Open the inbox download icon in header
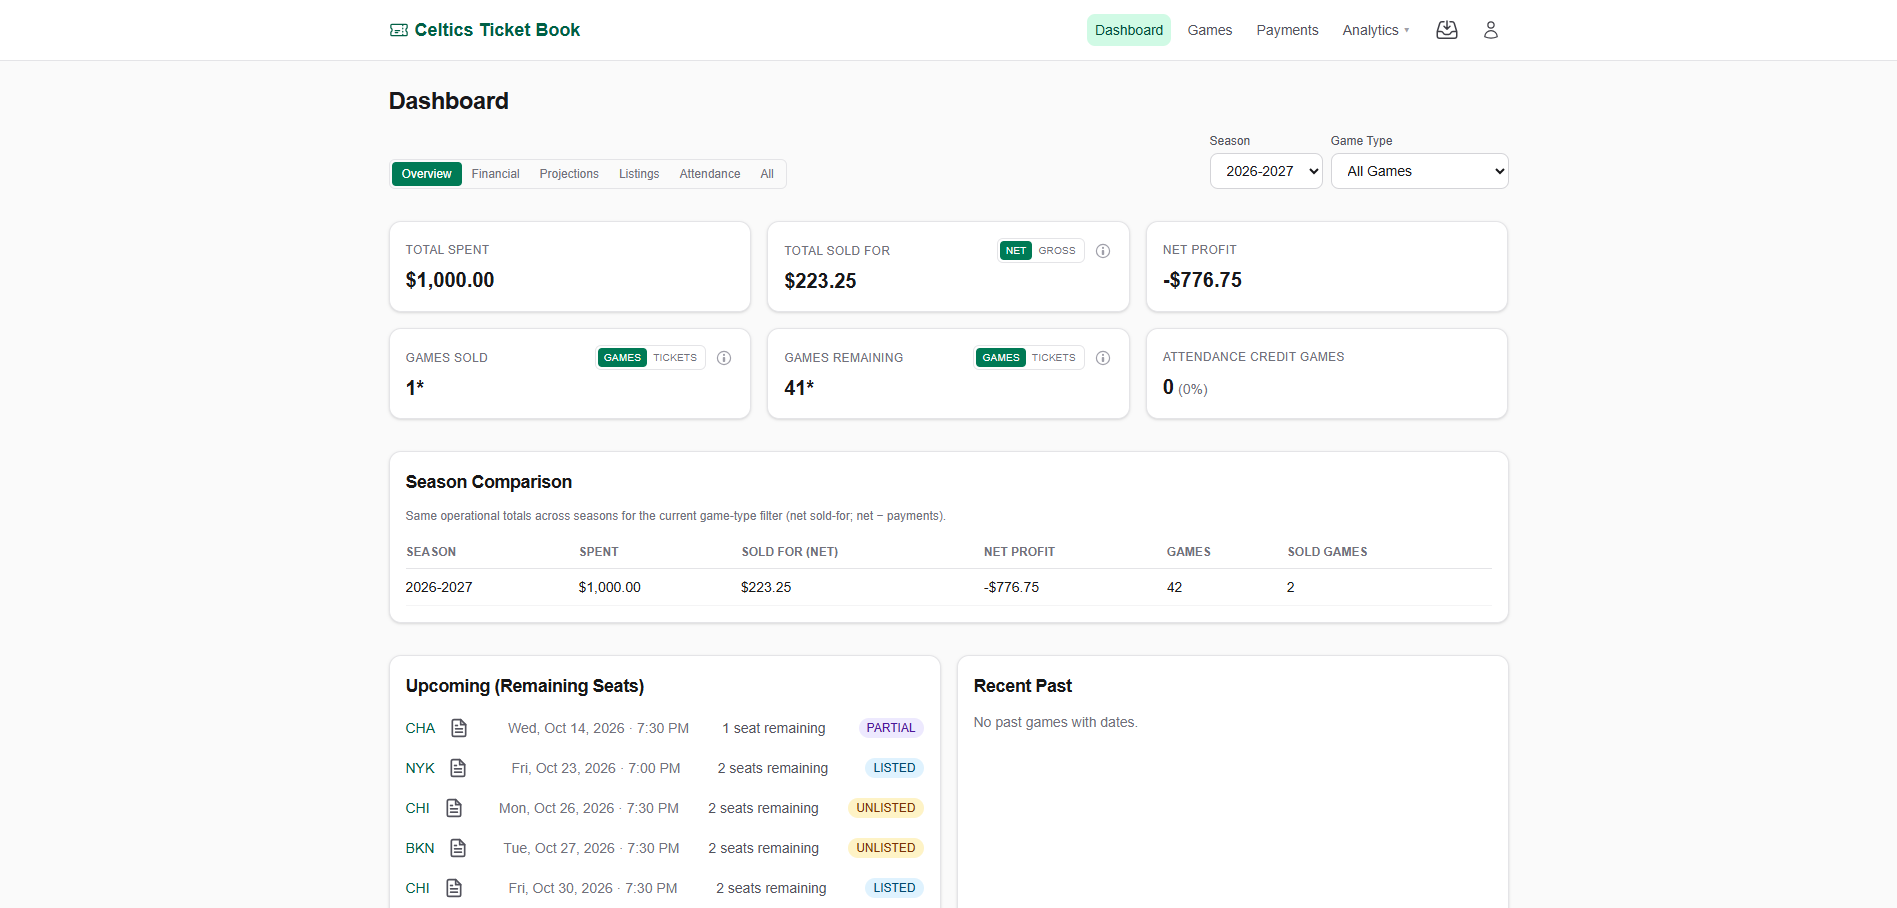The image size is (1897, 908). click(1446, 30)
